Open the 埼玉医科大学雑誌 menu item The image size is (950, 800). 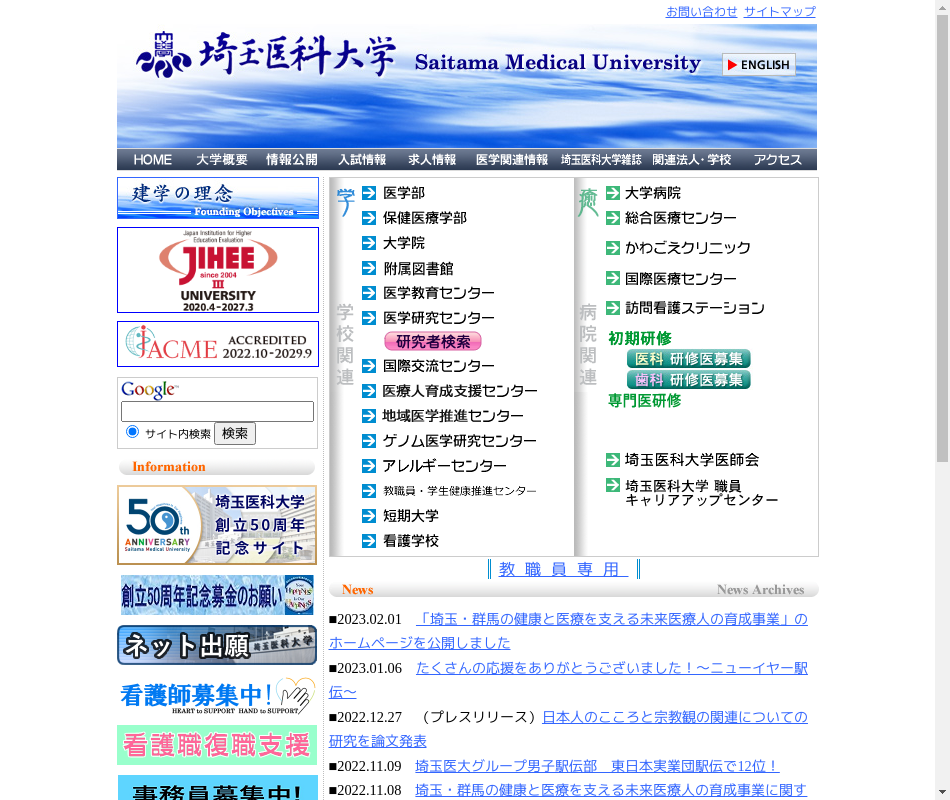click(x=601, y=159)
